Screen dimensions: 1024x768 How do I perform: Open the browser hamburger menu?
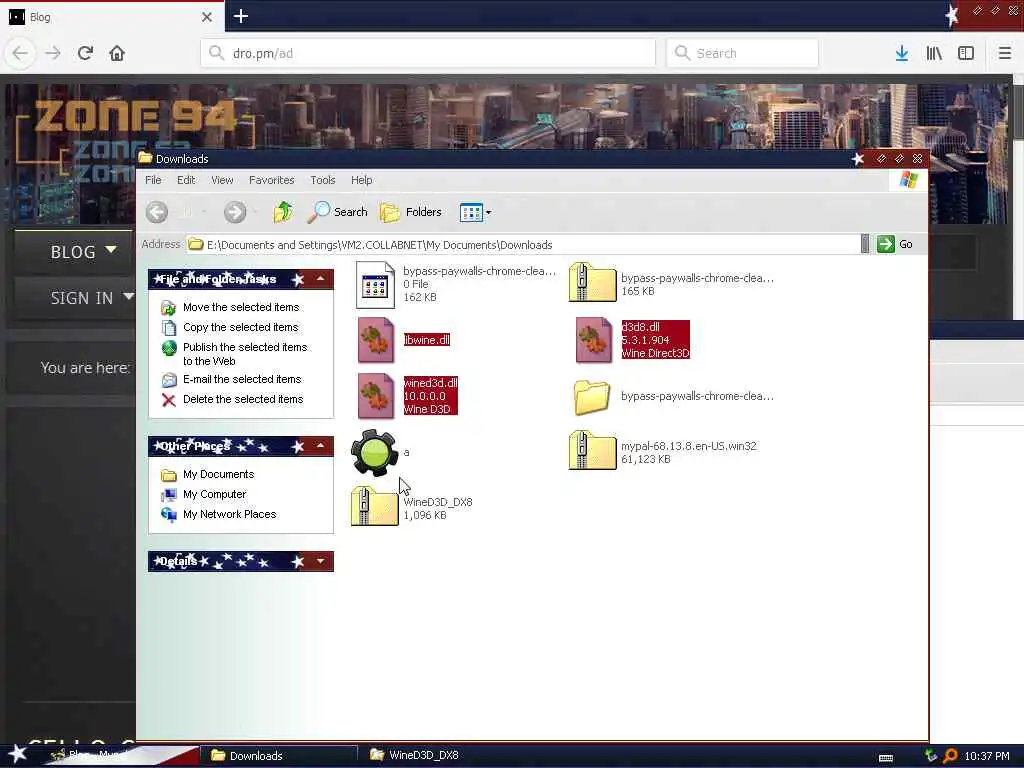click(x=1004, y=53)
